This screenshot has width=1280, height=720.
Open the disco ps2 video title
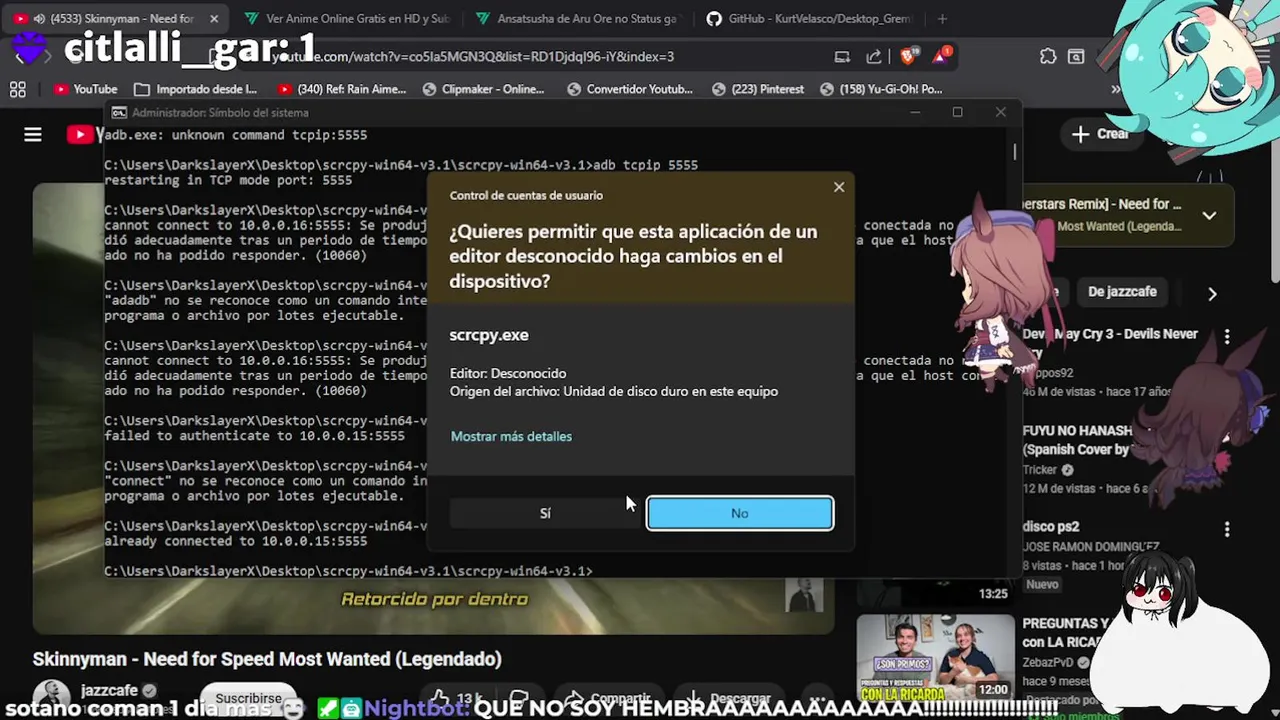(x=1050, y=526)
